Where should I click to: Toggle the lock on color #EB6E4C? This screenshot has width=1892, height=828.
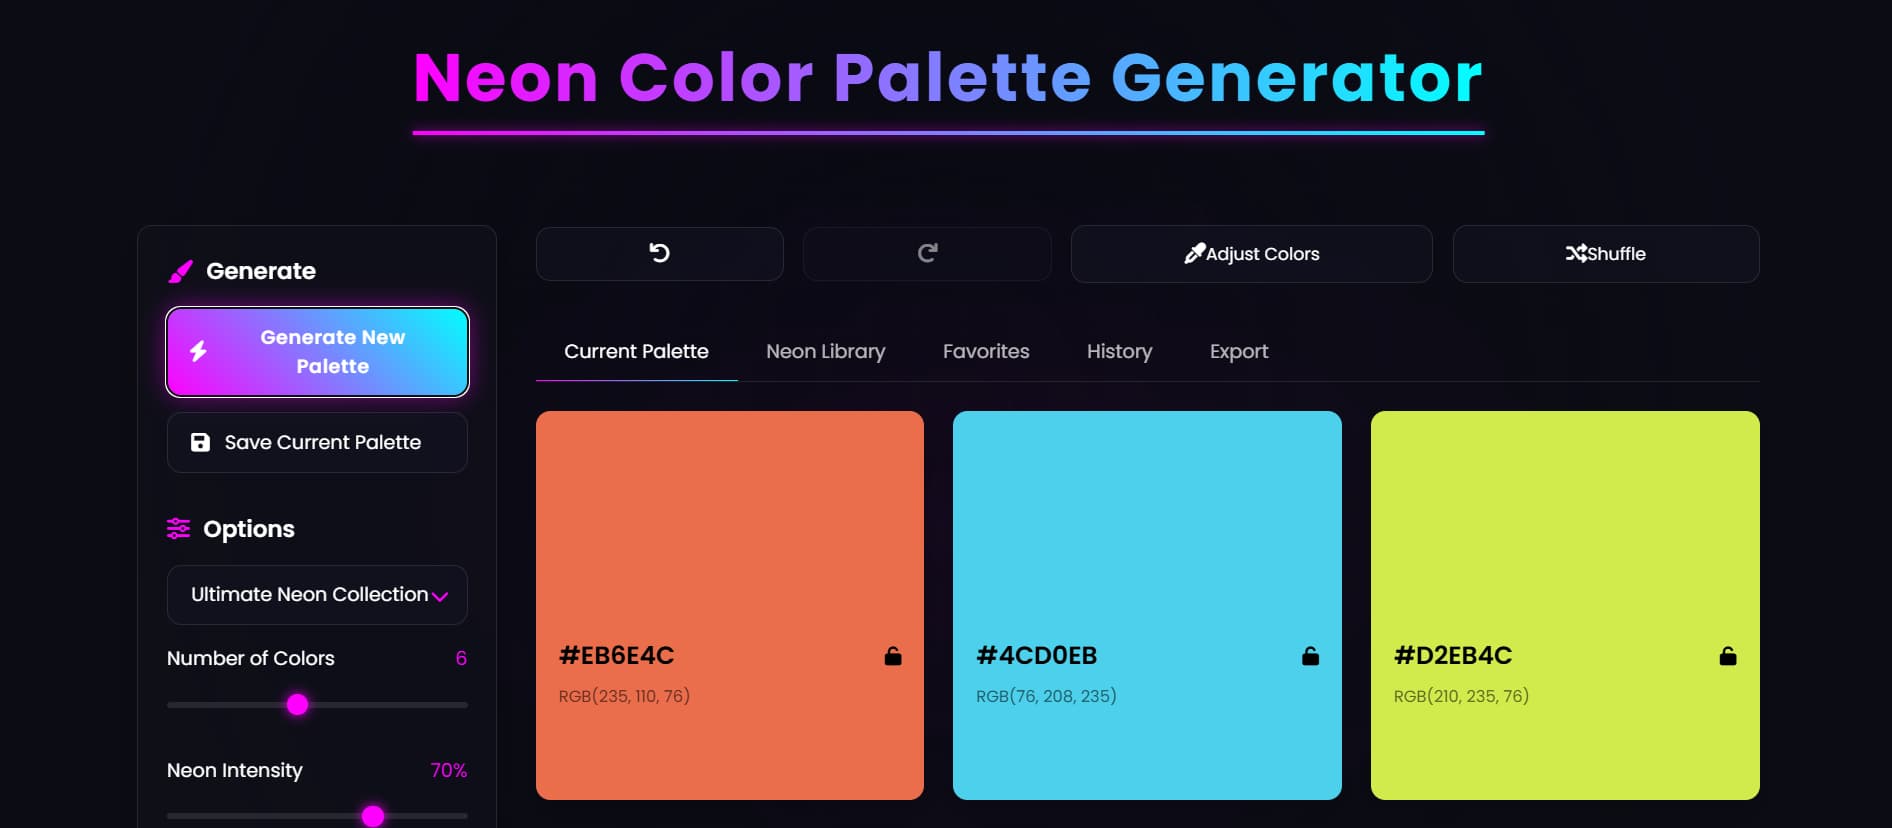(892, 656)
